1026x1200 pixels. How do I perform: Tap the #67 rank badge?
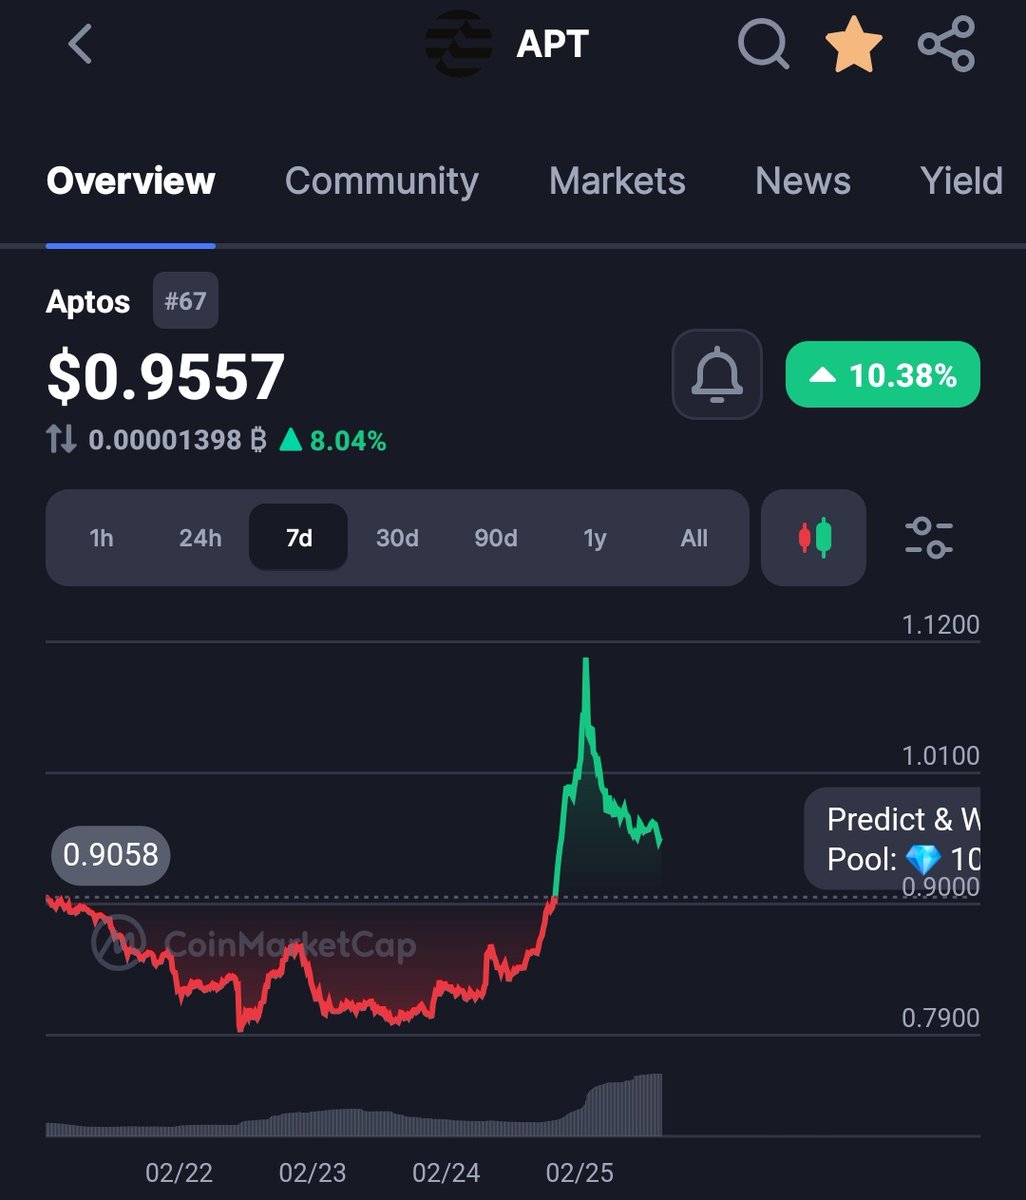(x=185, y=301)
